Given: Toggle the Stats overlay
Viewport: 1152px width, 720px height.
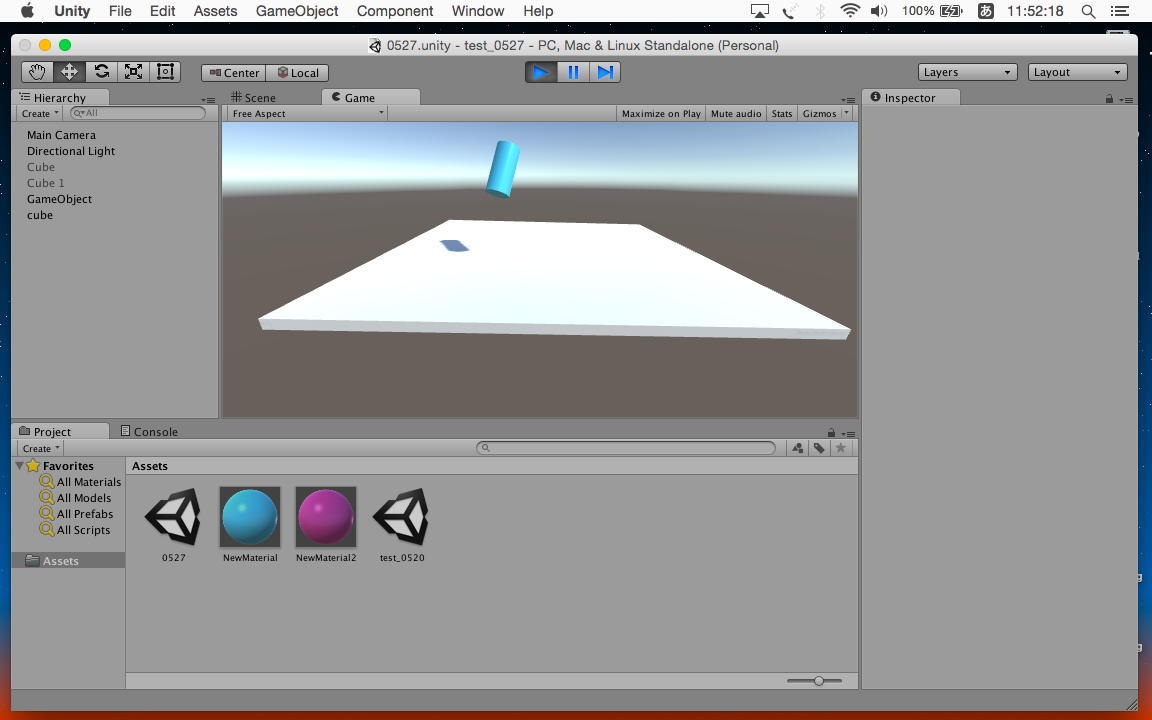Looking at the screenshot, I should coord(781,114).
